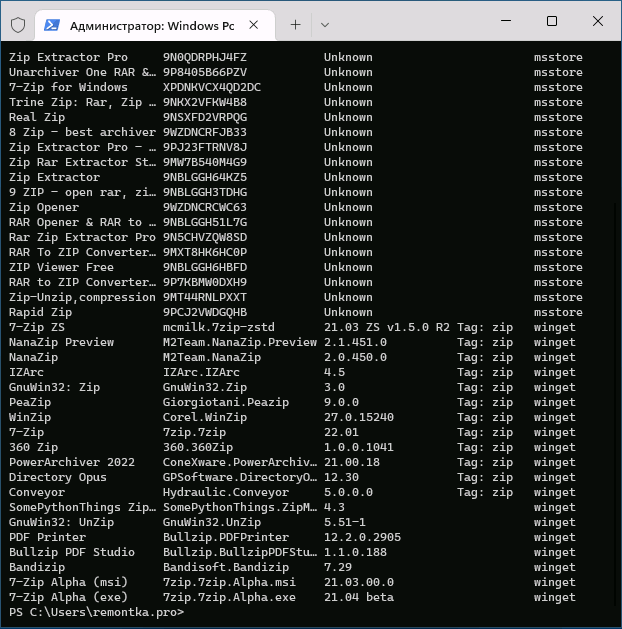This screenshot has width=622, height=629.
Task: Select the Администратор: Windows PowerShell tab
Action: pos(150,23)
